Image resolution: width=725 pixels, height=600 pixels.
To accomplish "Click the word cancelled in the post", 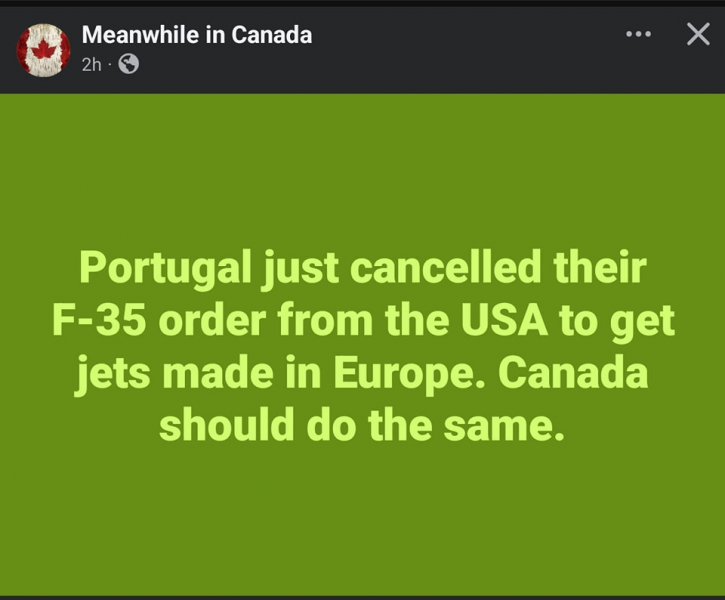I will point(445,267).
